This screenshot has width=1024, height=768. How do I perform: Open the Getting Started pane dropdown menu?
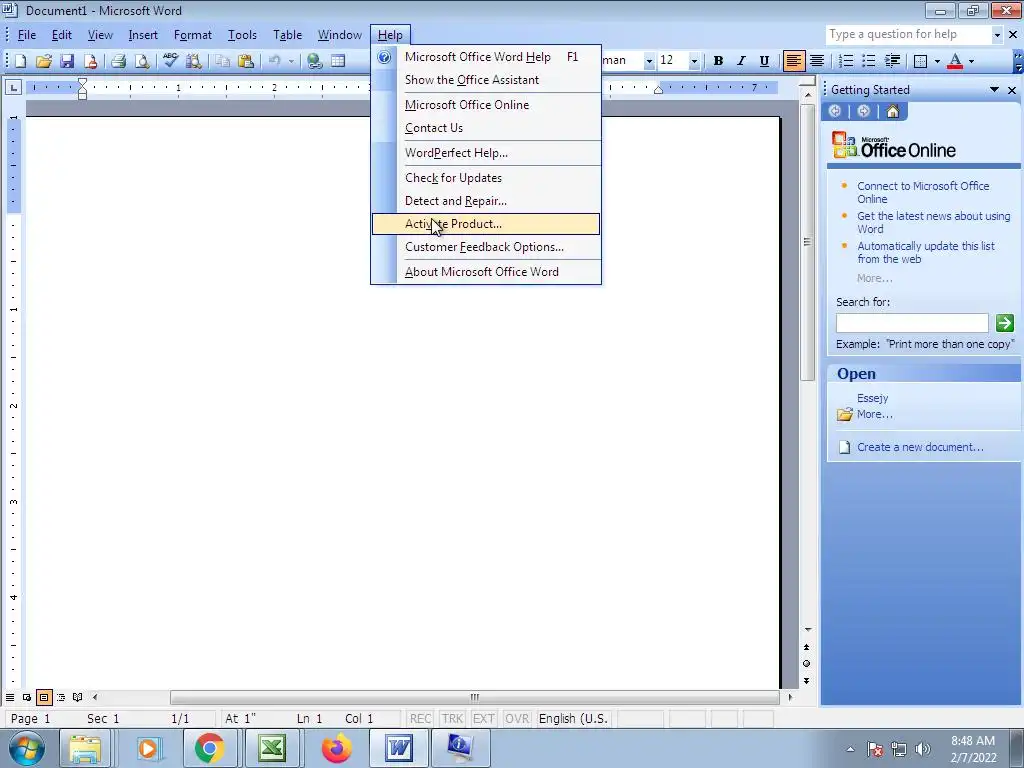tap(994, 89)
